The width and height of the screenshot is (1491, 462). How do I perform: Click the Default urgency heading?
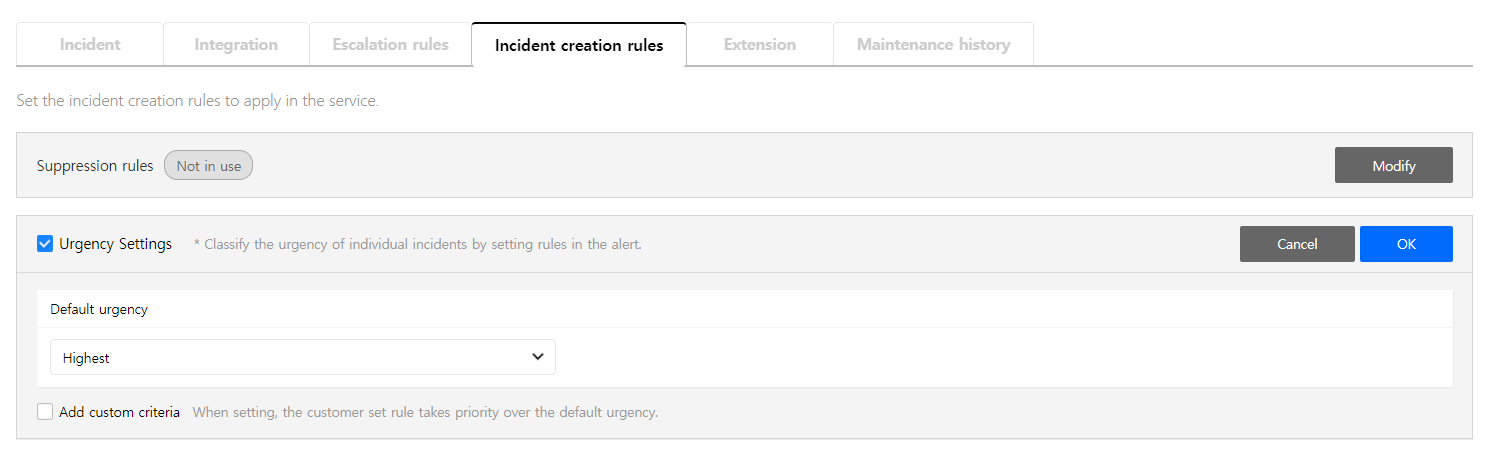coord(99,310)
